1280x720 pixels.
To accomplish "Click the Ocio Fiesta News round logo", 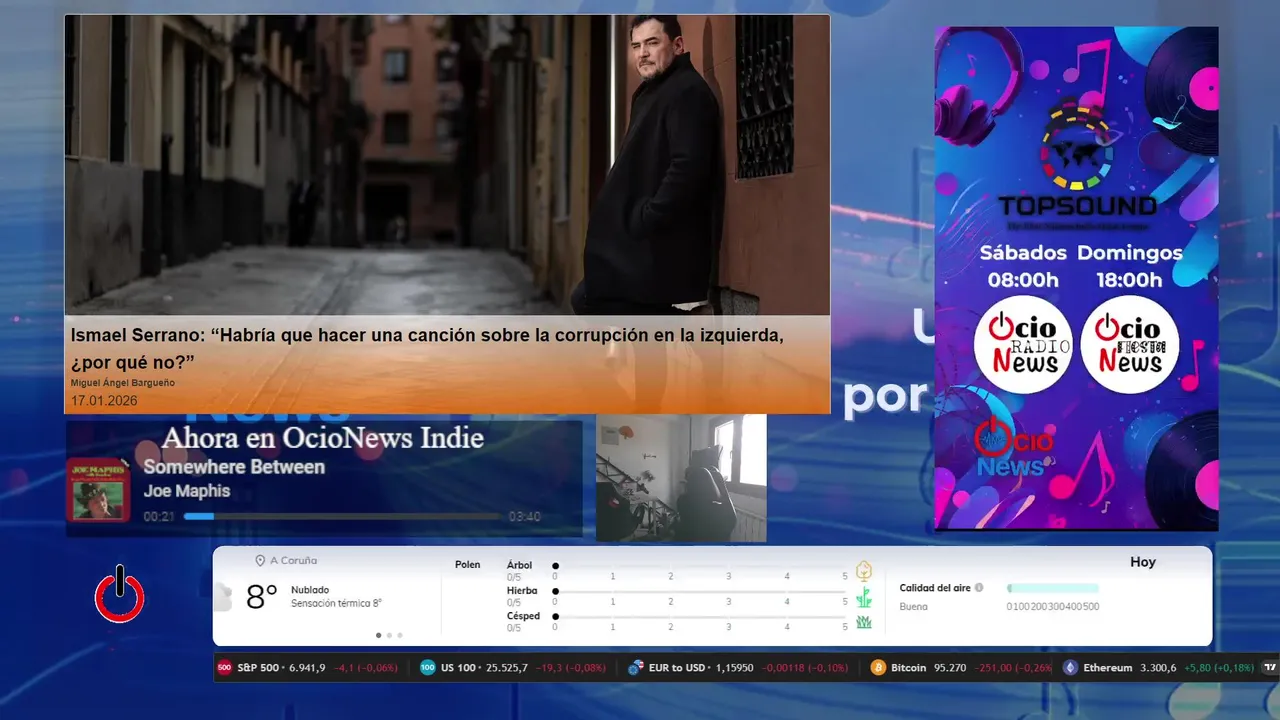I will click(x=1130, y=345).
